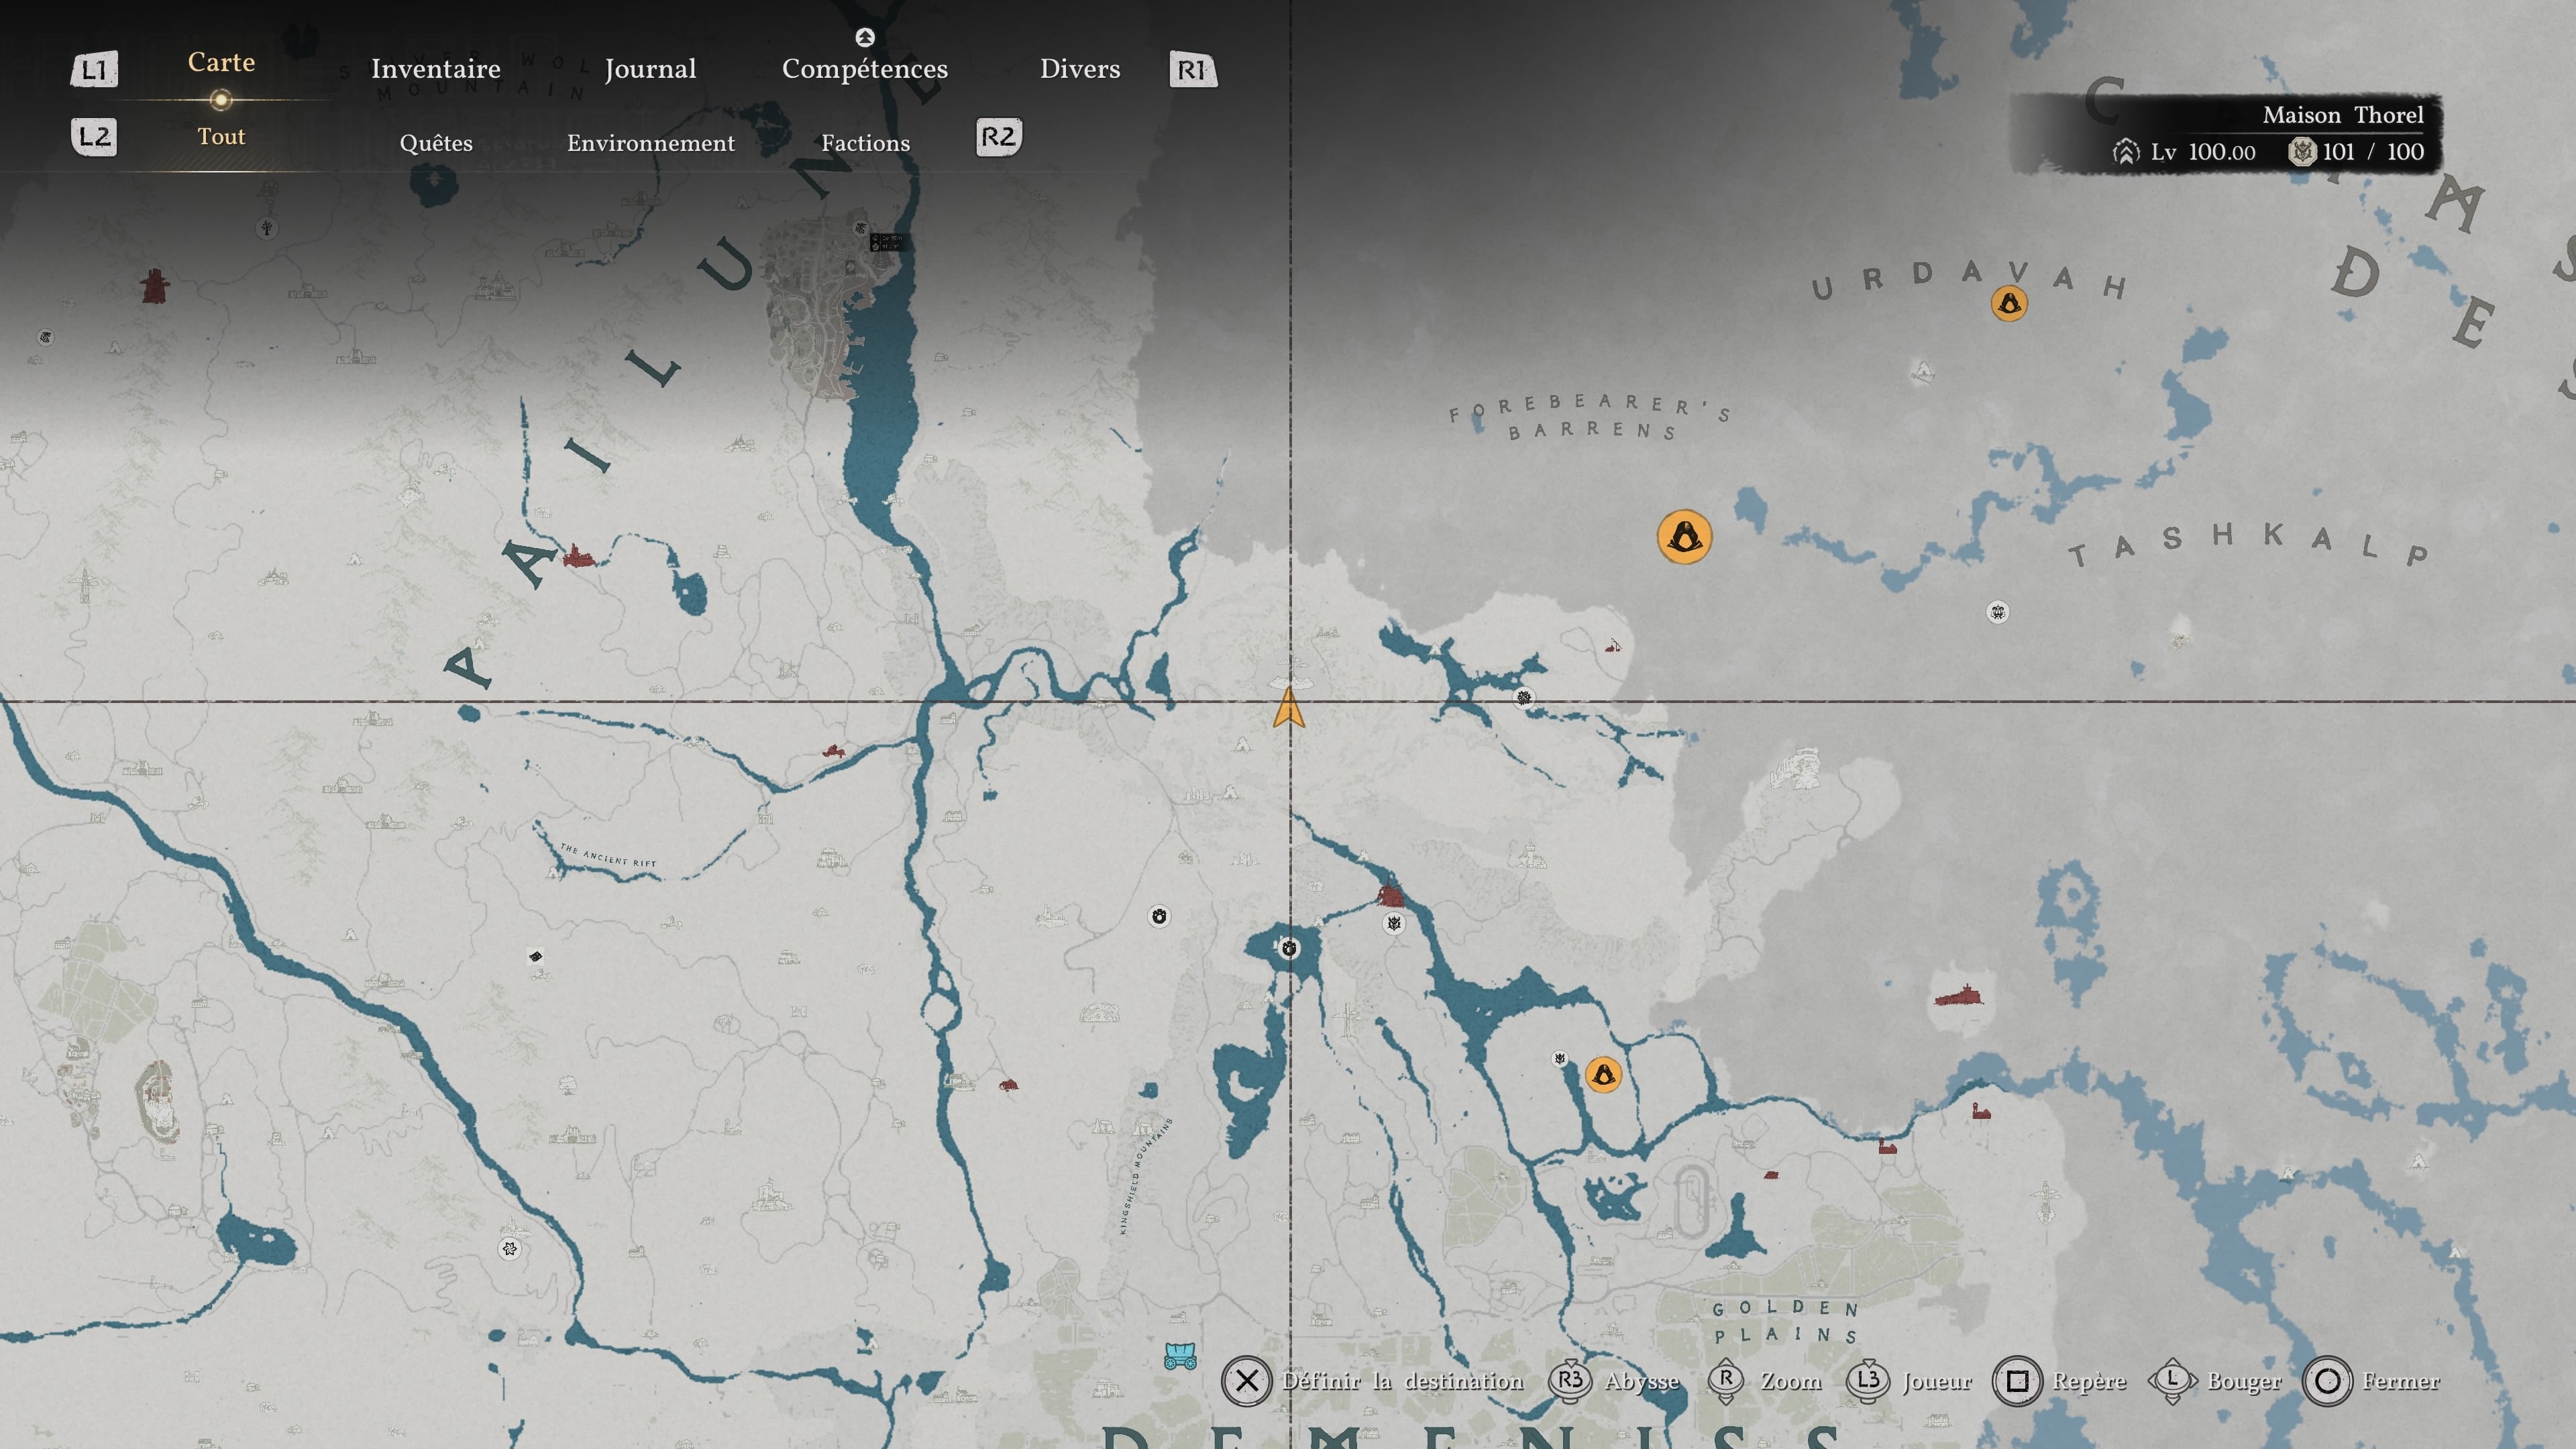Image resolution: width=2576 pixels, height=1449 pixels.
Task: Select the red fort icon beside Pailune's letter A
Action: [x=578, y=556]
